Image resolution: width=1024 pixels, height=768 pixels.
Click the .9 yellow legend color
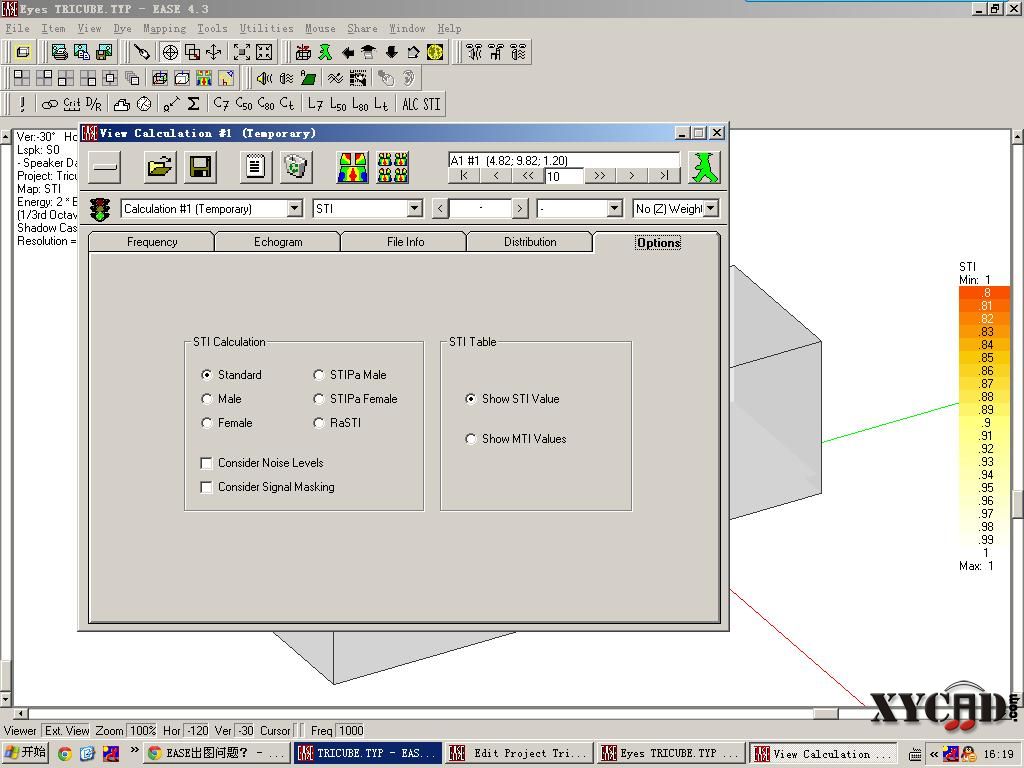click(984, 423)
